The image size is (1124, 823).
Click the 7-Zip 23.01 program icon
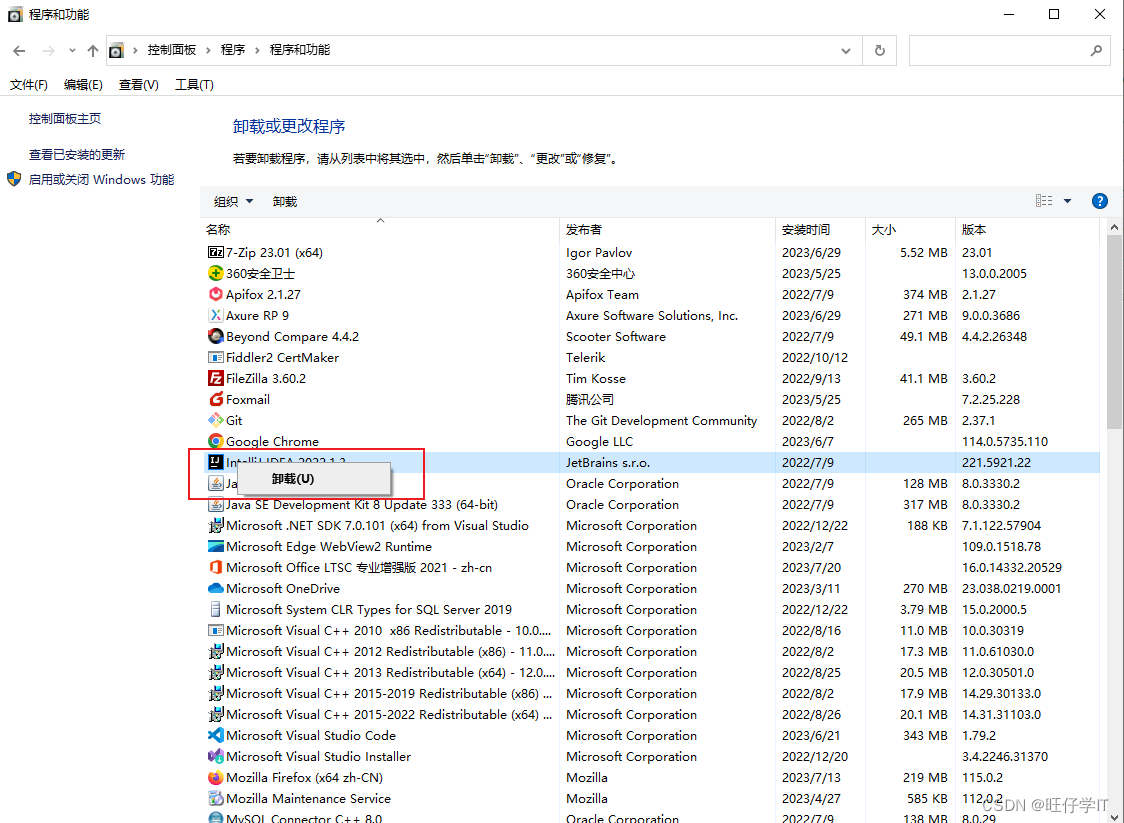(x=215, y=252)
